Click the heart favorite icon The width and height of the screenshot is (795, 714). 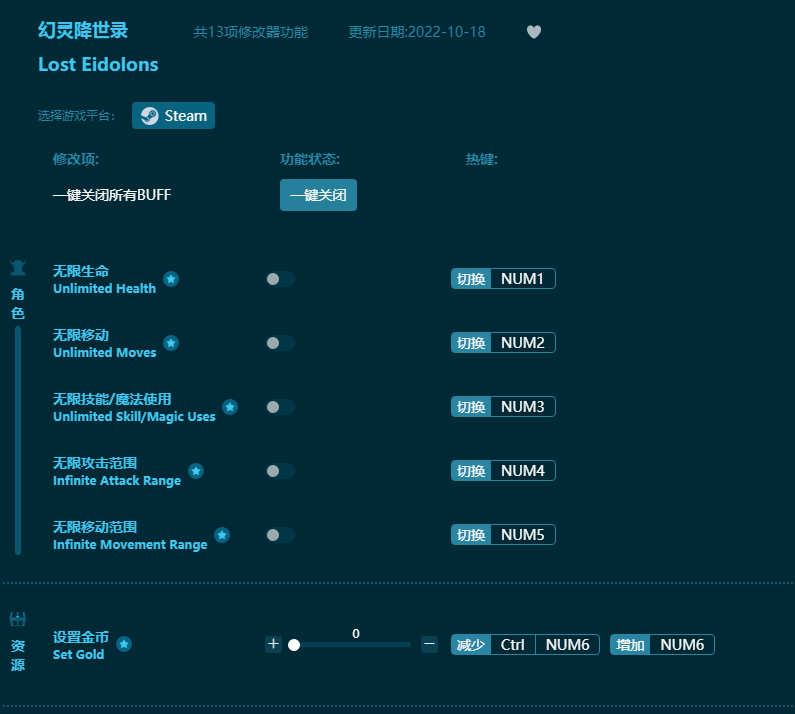pos(534,32)
